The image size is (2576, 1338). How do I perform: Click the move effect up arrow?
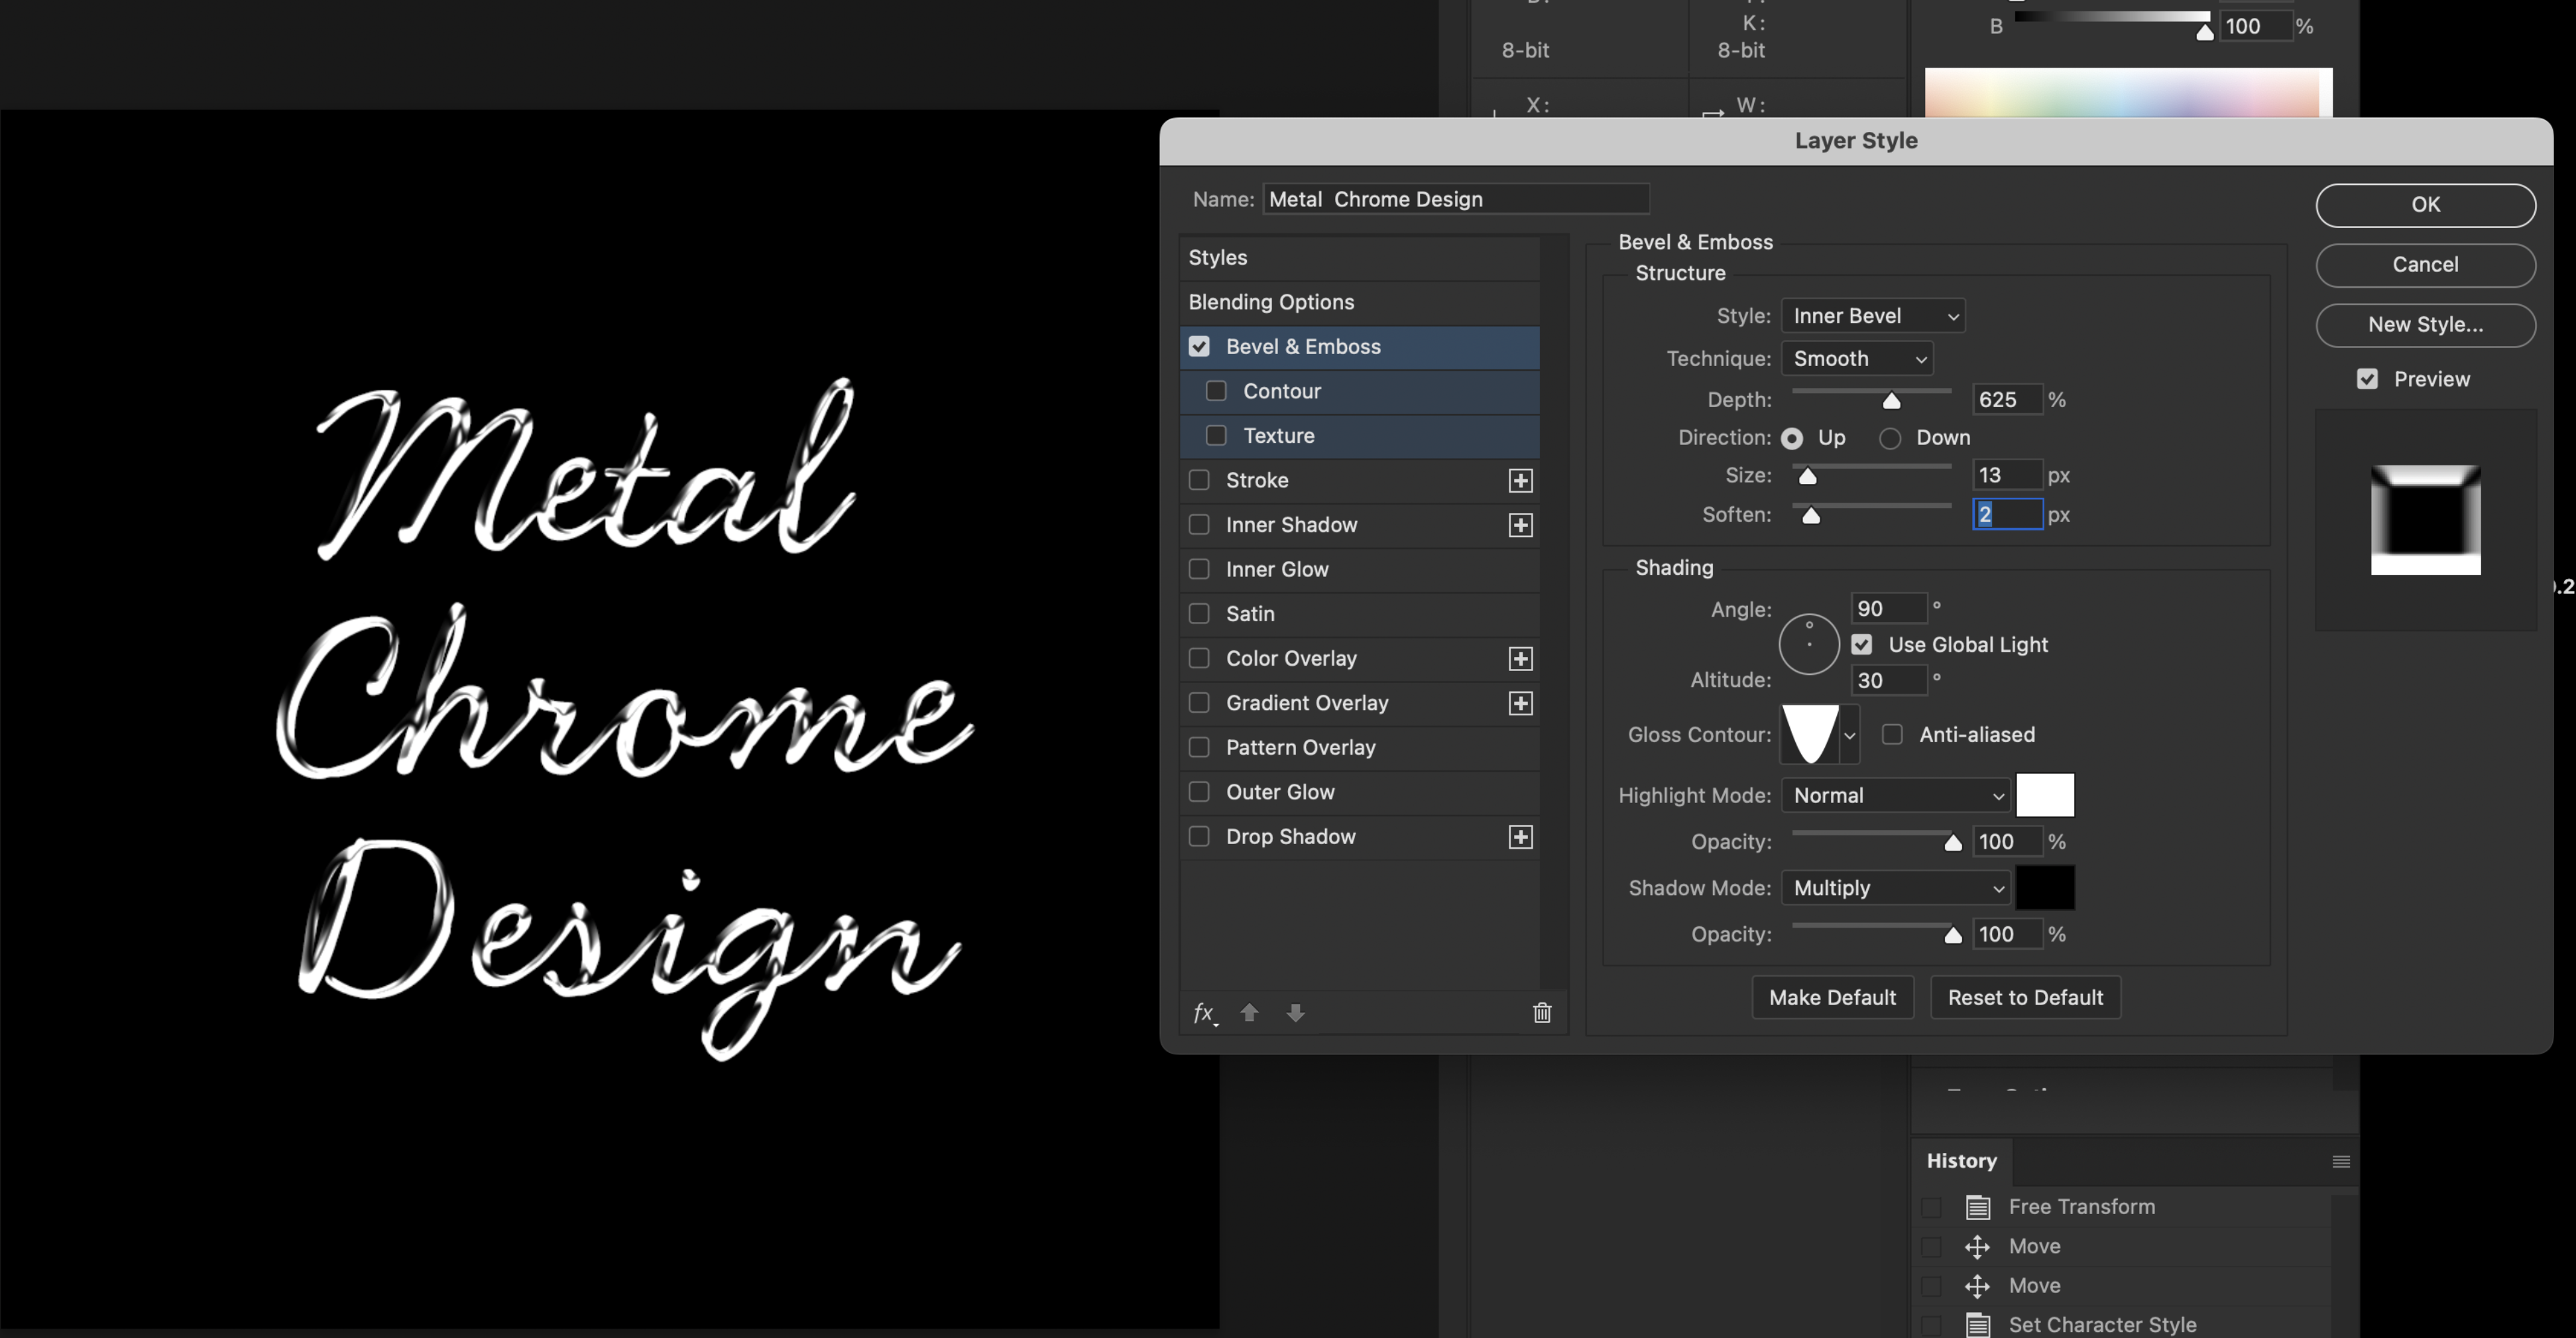click(1249, 1013)
